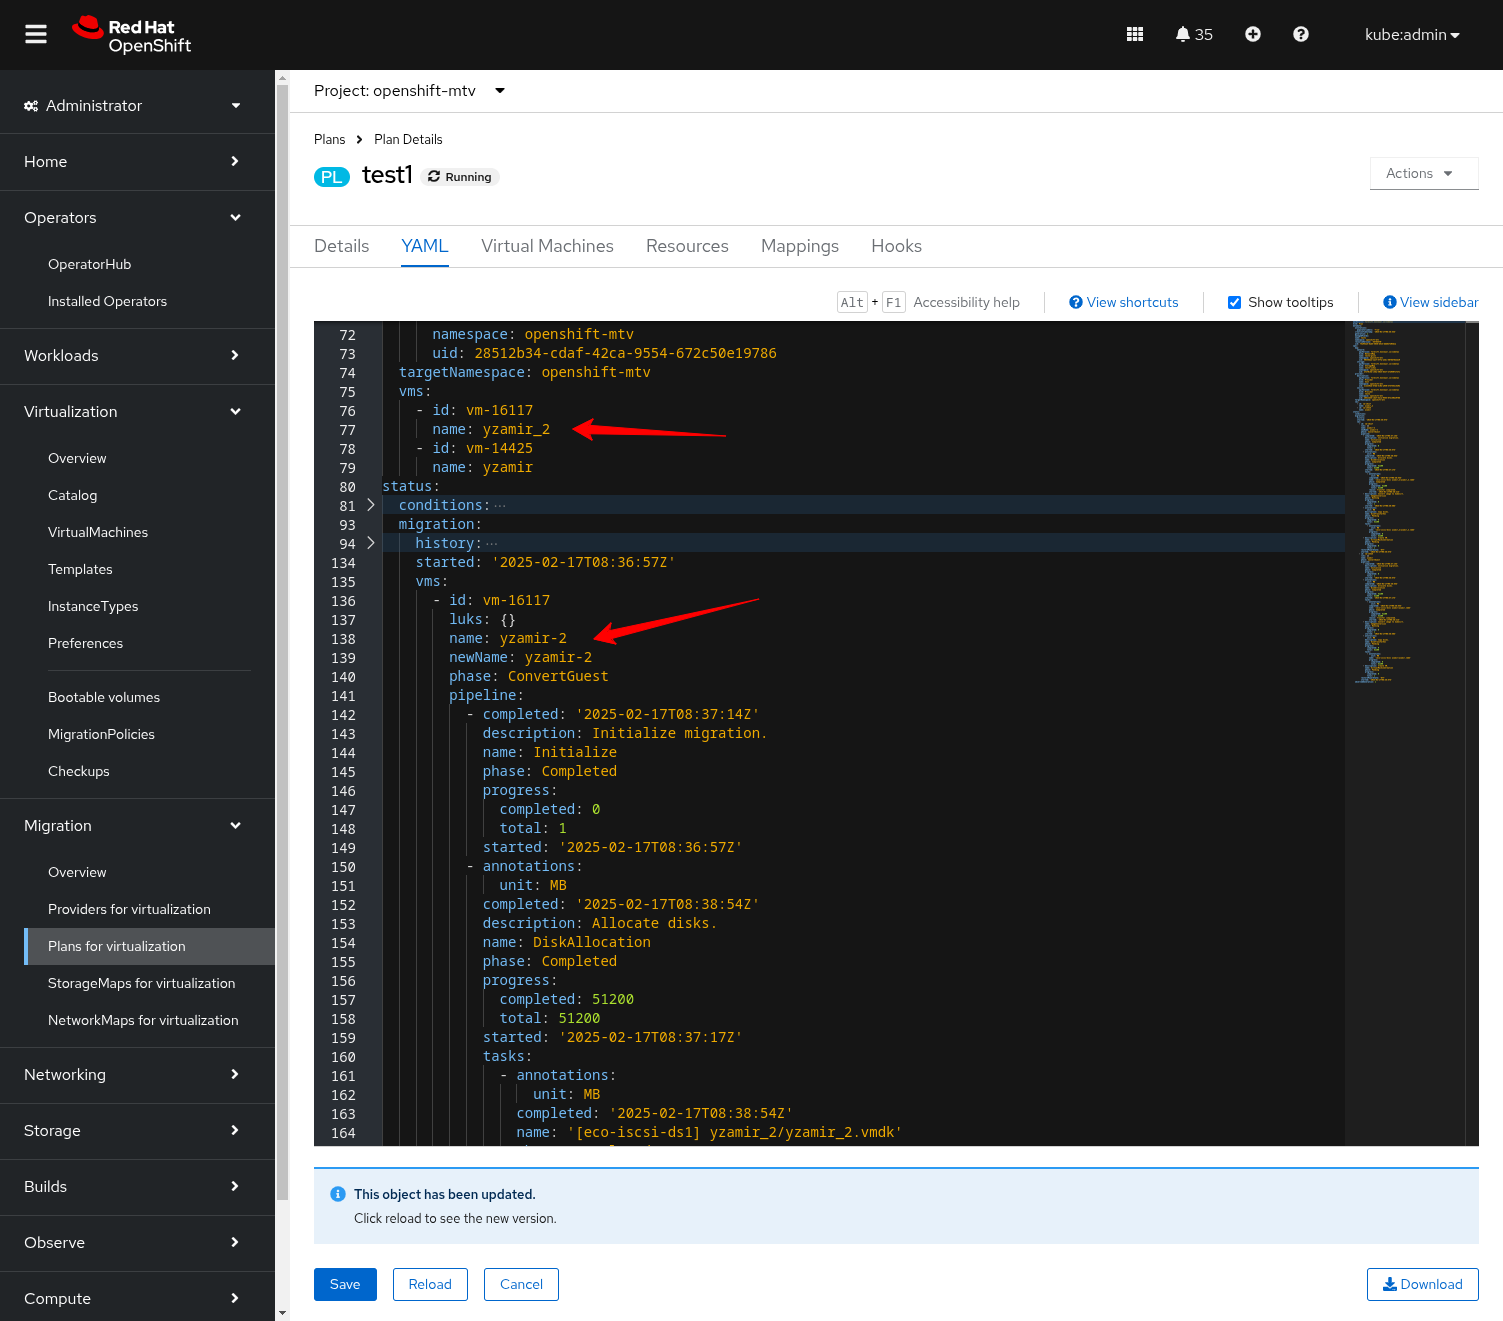Toggle the Show tooltips checkbox
1503x1321 pixels.
point(1235,302)
